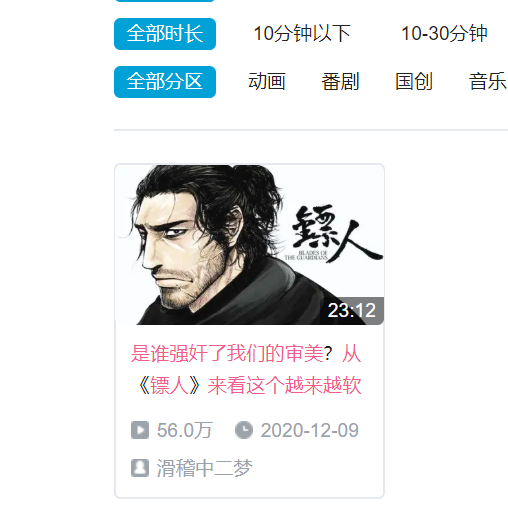Click the upload date 2020-12-09
This screenshot has height=520, width=508.
coord(310,430)
